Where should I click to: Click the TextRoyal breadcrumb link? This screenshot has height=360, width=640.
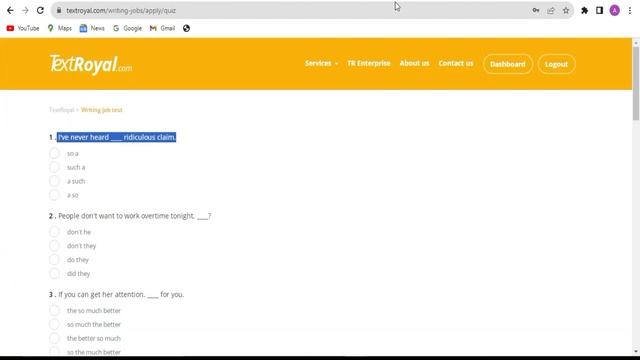pos(61,110)
